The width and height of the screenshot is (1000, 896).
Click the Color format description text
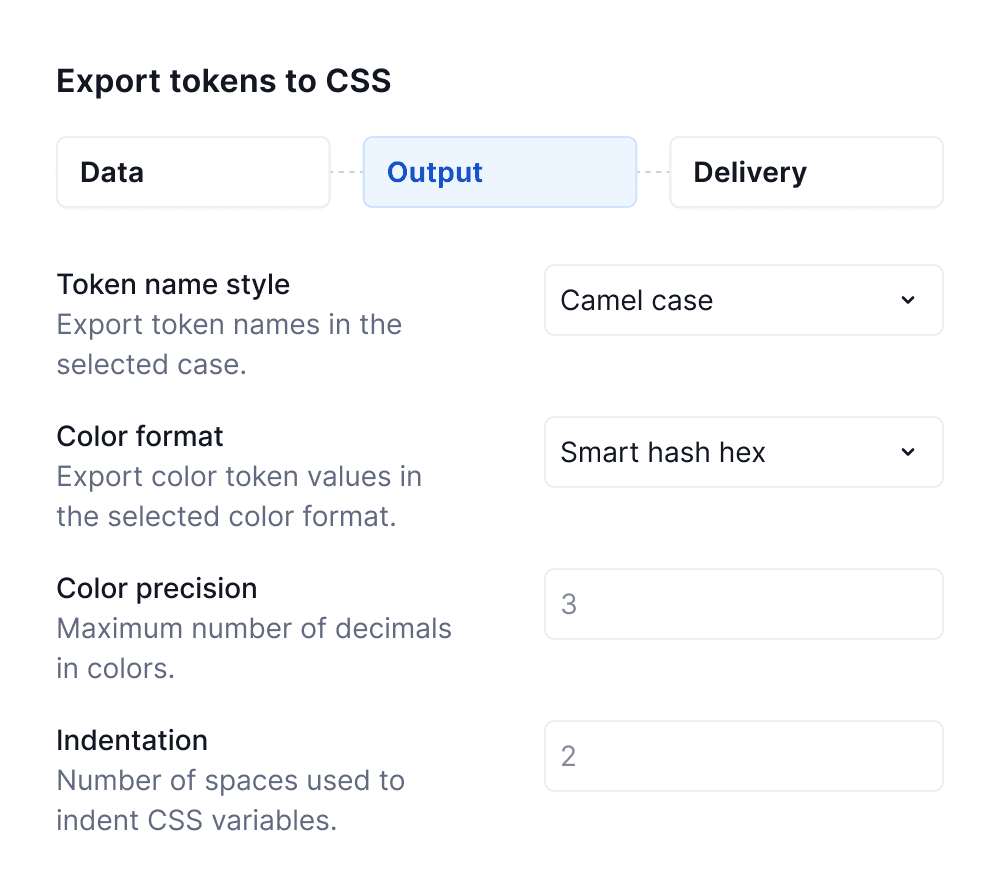[239, 496]
